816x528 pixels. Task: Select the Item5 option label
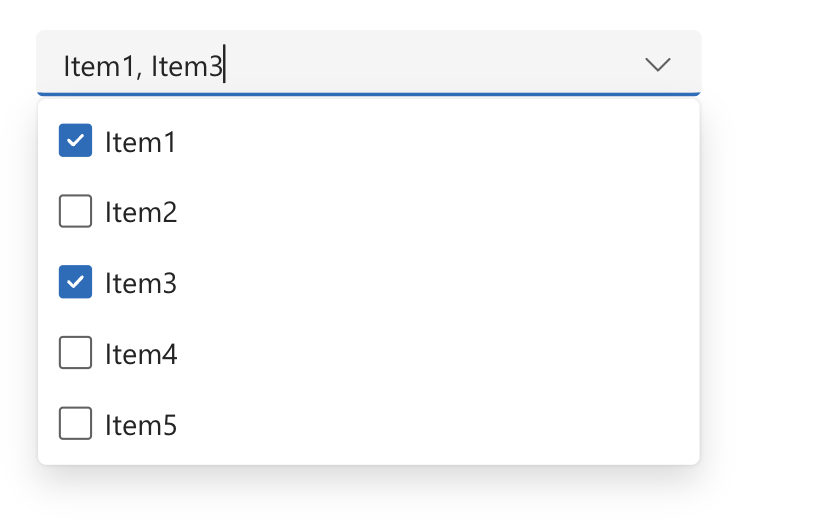(140, 425)
